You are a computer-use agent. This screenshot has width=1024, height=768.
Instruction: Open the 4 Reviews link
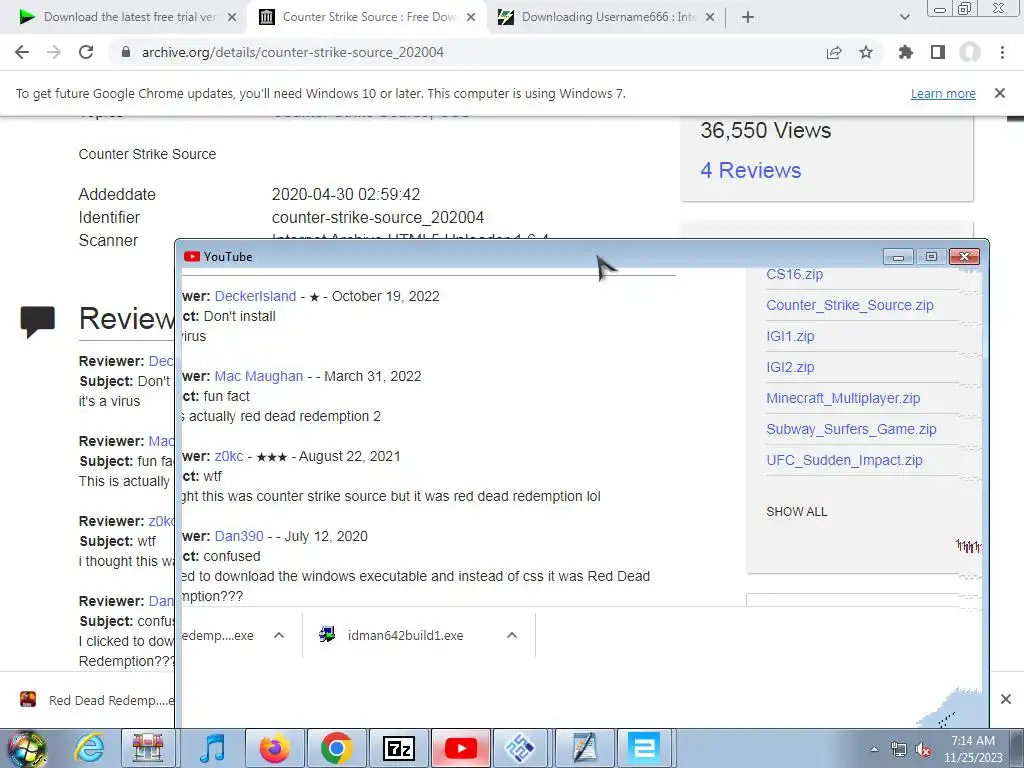click(x=750, y=170)
